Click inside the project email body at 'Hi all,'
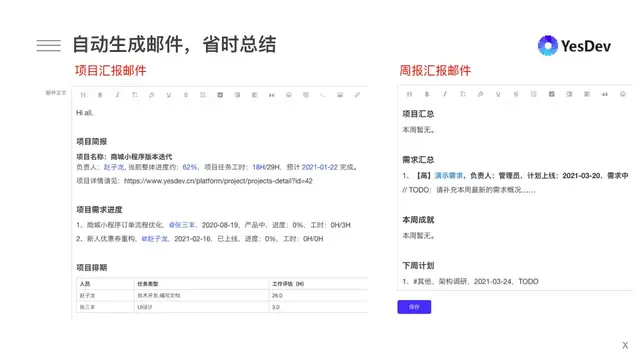Image resolution: width=640 pixels, height=360 pixels. click(85, 113)
